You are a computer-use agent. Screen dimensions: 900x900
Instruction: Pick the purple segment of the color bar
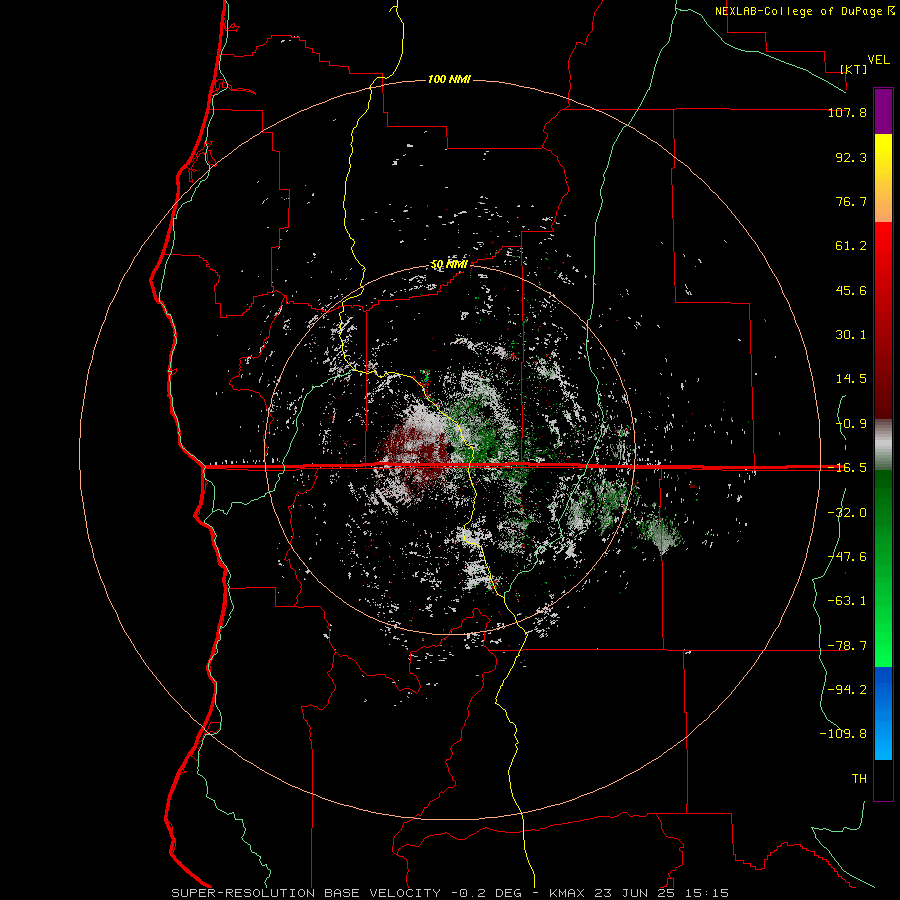tap(883, 111)
